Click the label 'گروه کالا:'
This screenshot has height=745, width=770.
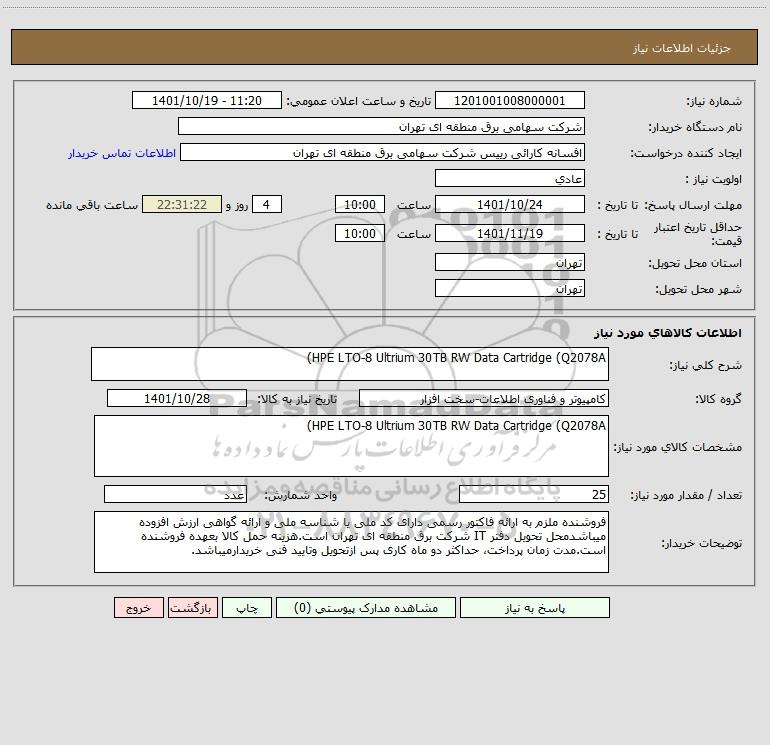[719, 399]
